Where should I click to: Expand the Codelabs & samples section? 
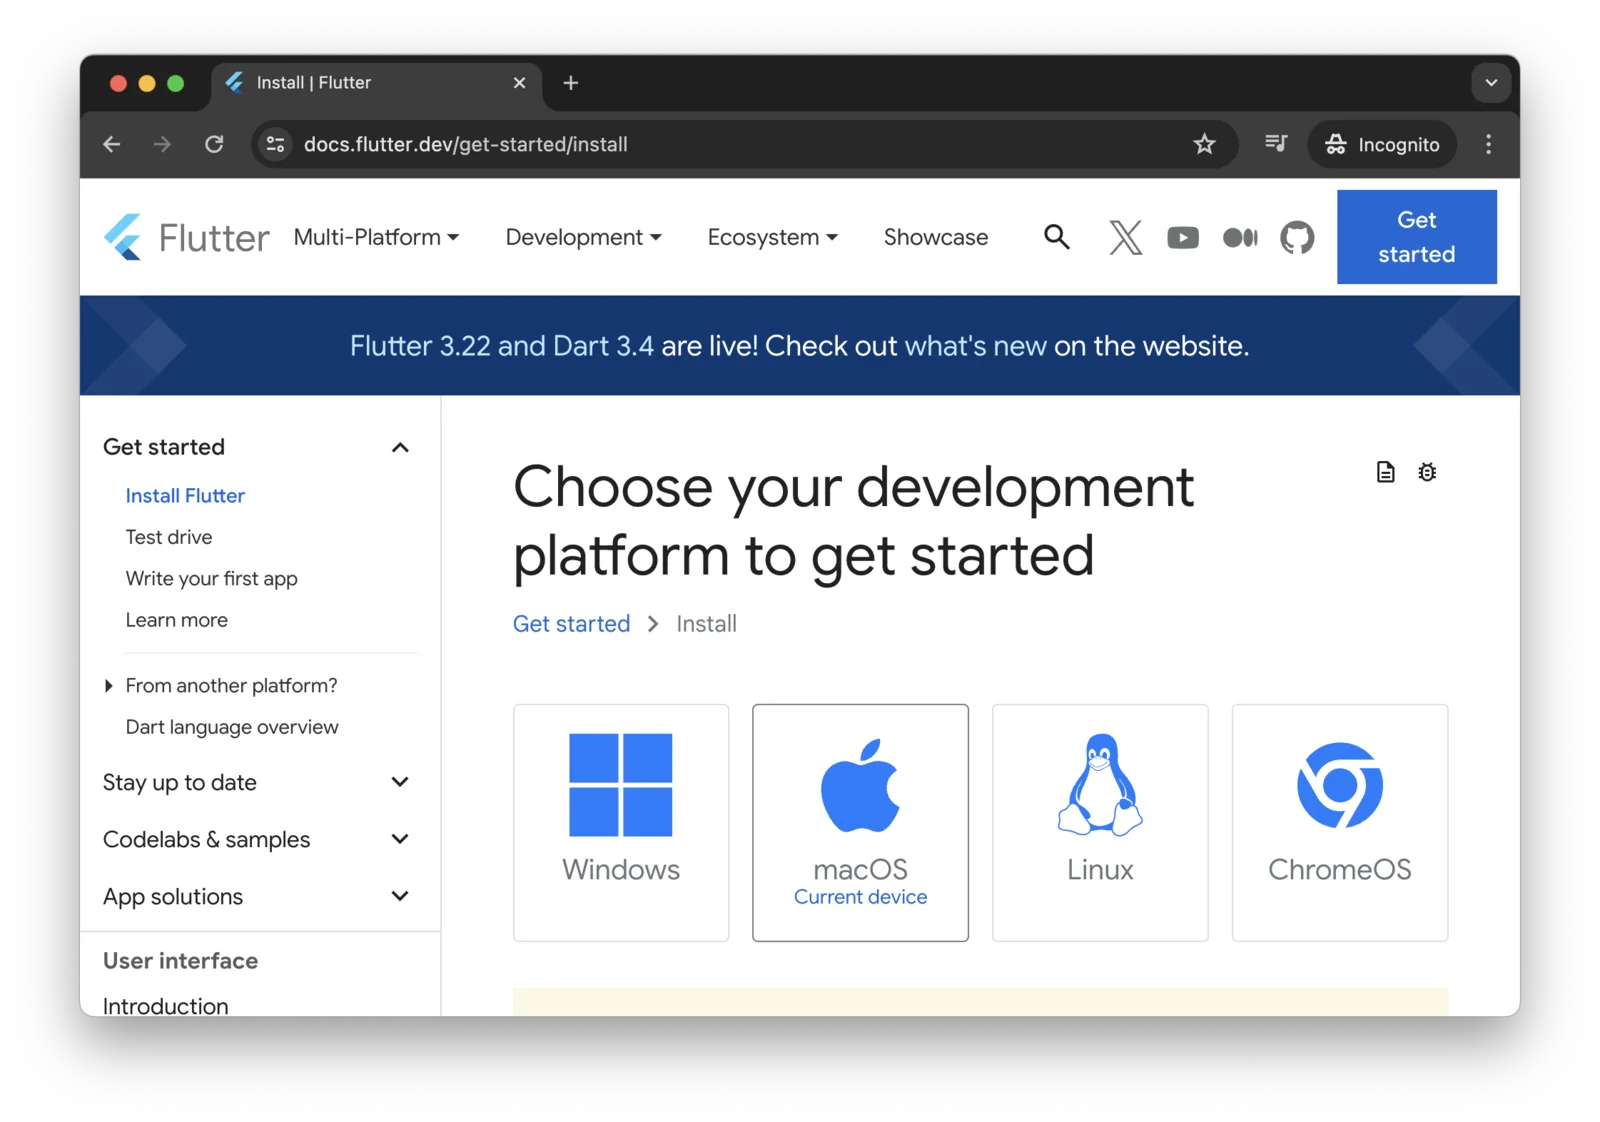[x=400, y=839]
